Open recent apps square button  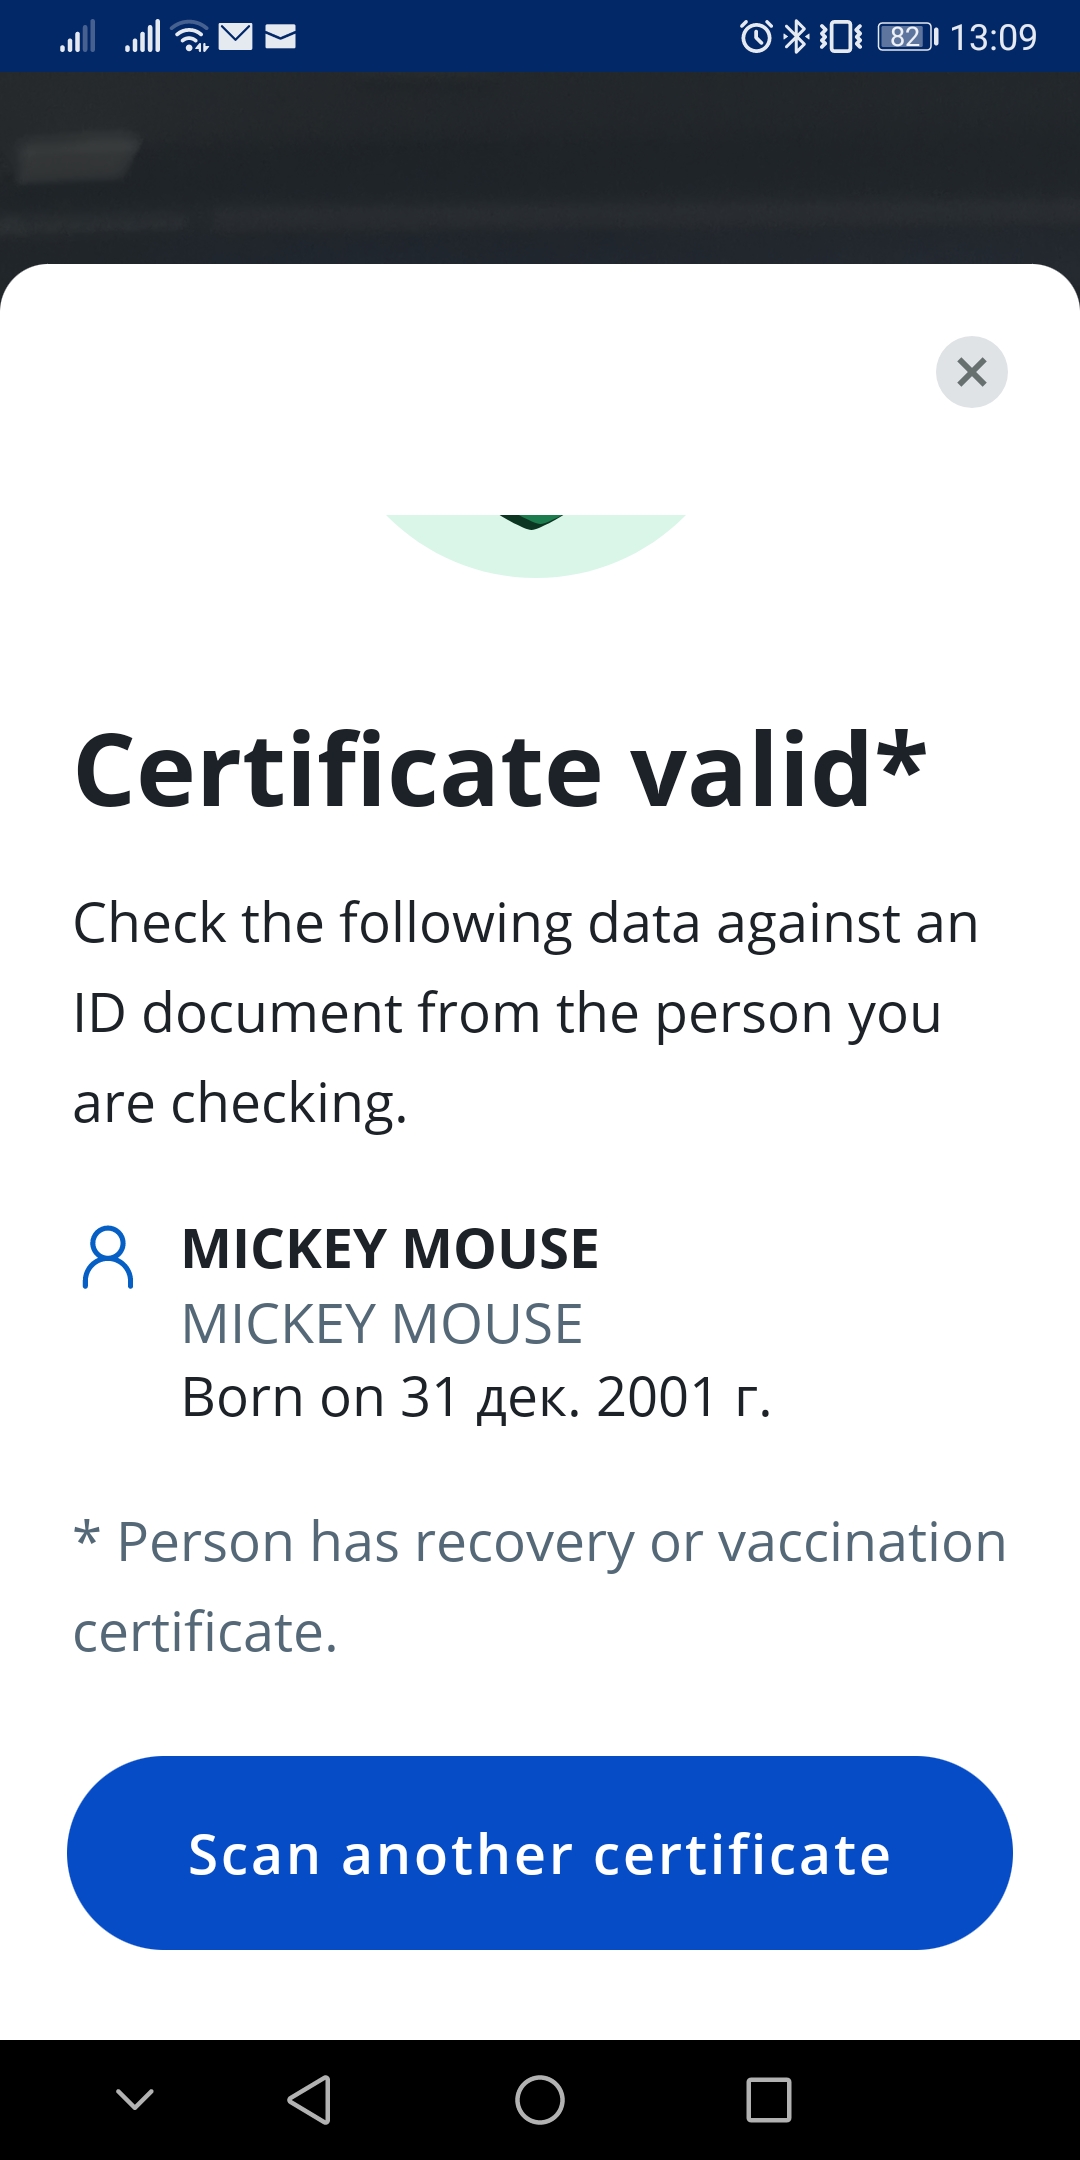click(769, 2099)
